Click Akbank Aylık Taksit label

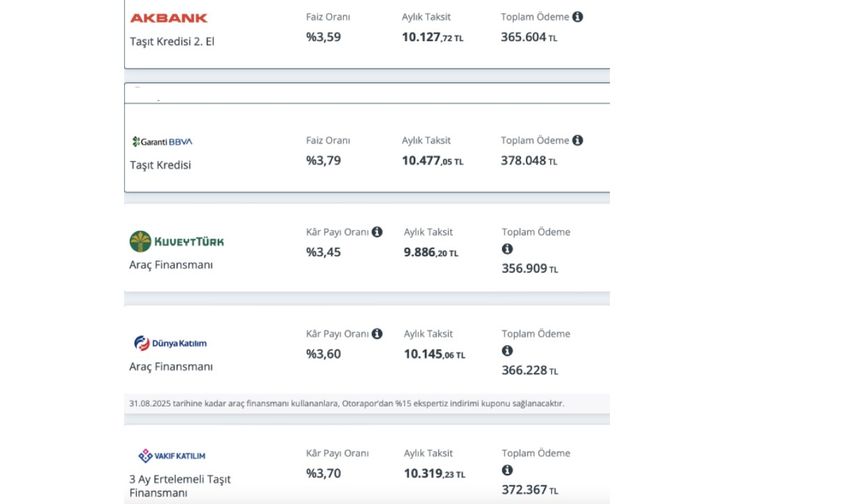point(426,17)
